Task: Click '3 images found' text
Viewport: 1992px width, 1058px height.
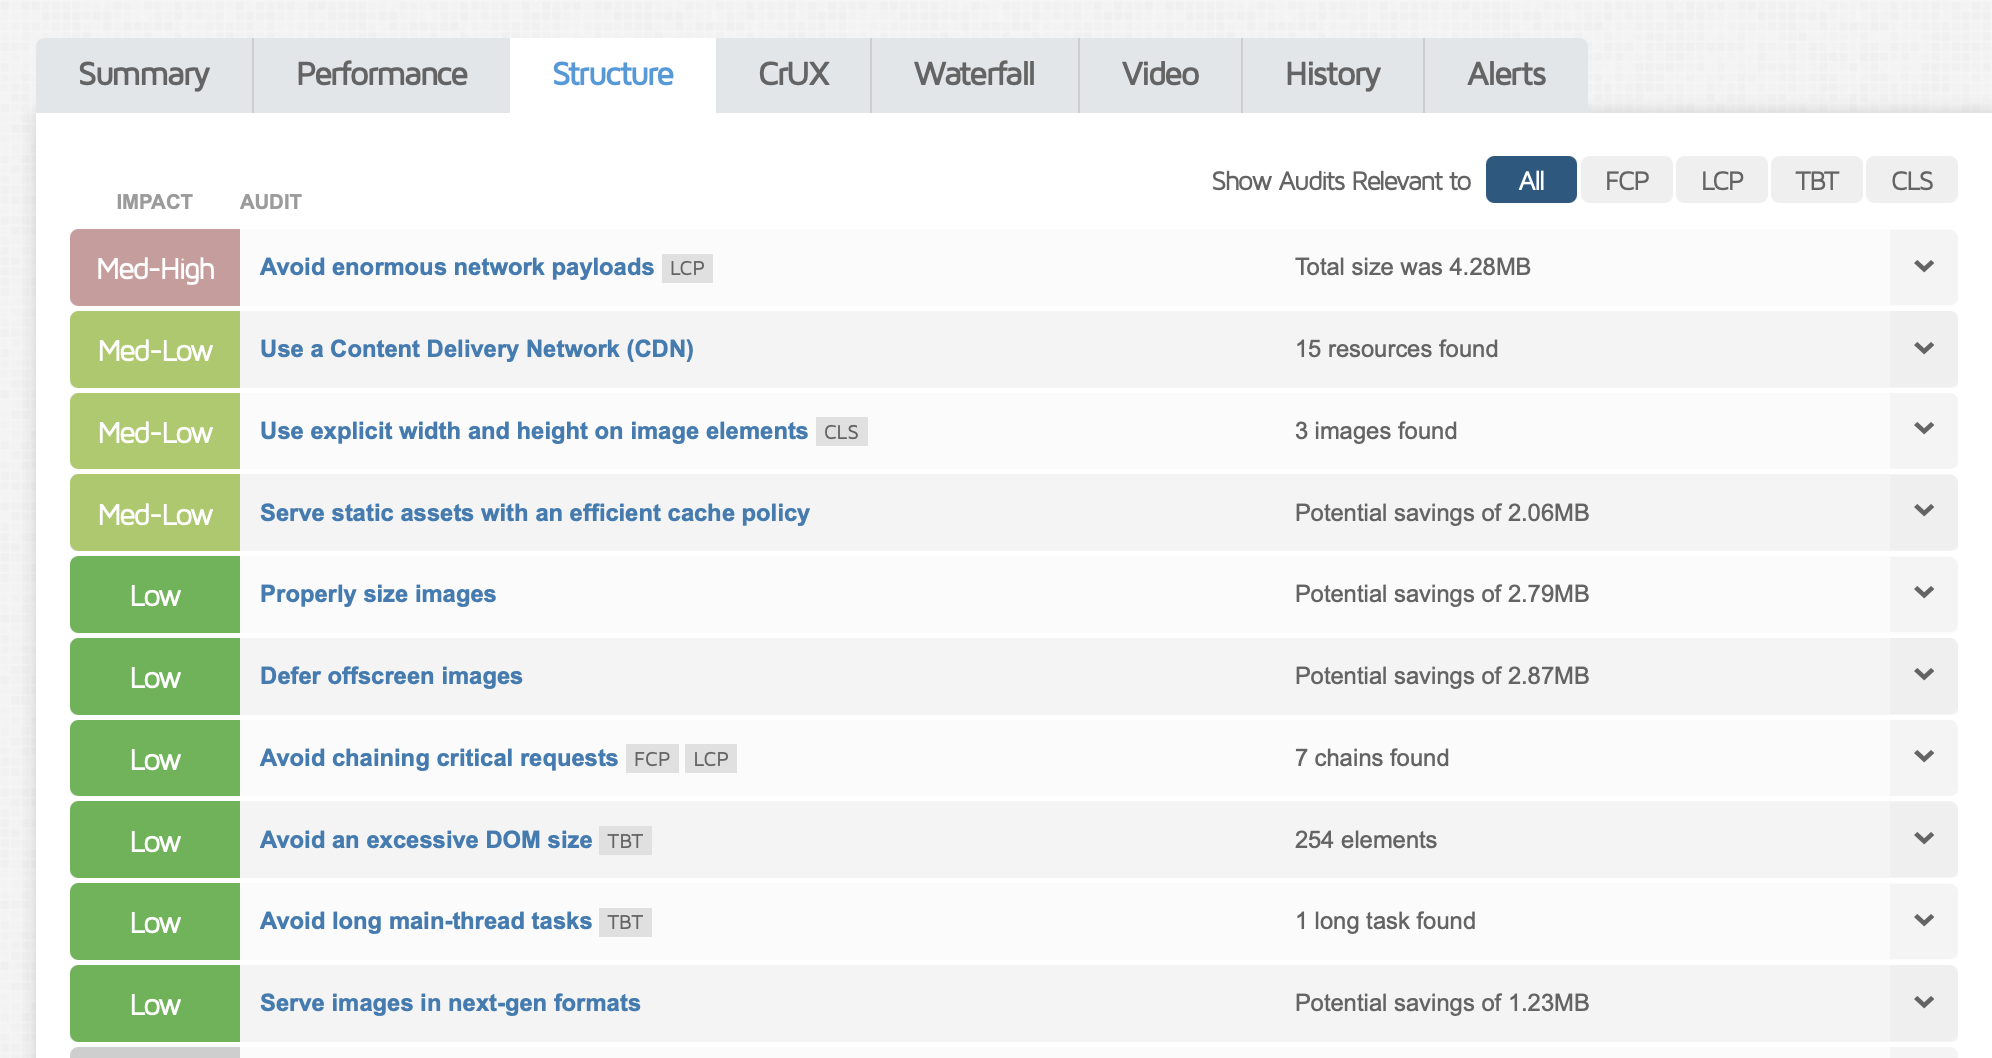Action: click(1376, 431)
